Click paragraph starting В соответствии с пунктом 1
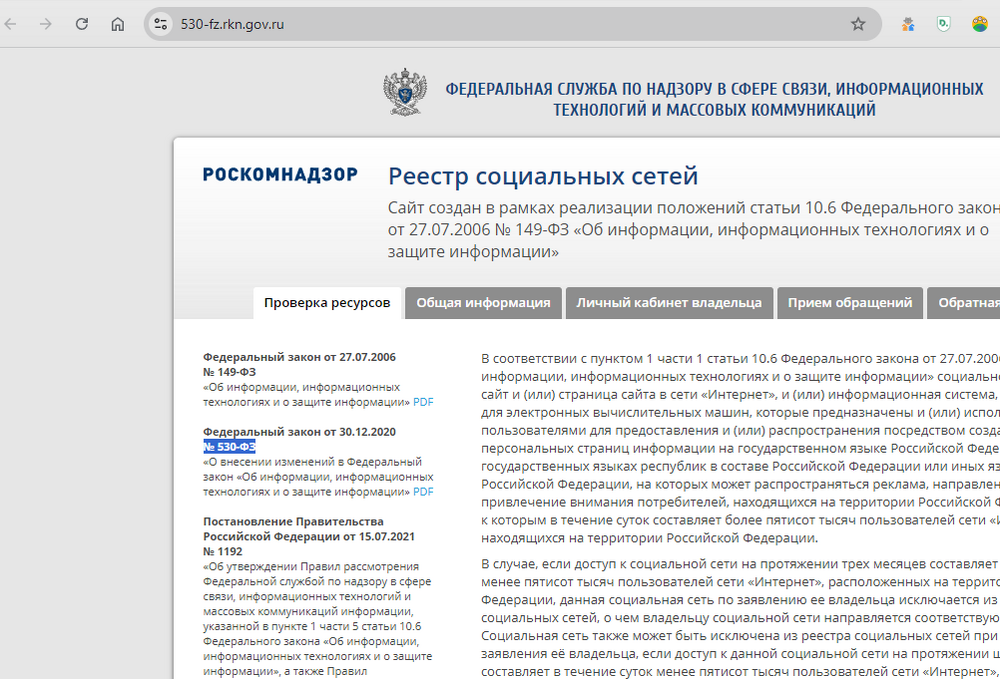The image size is (1000, 679). (740, 448)
